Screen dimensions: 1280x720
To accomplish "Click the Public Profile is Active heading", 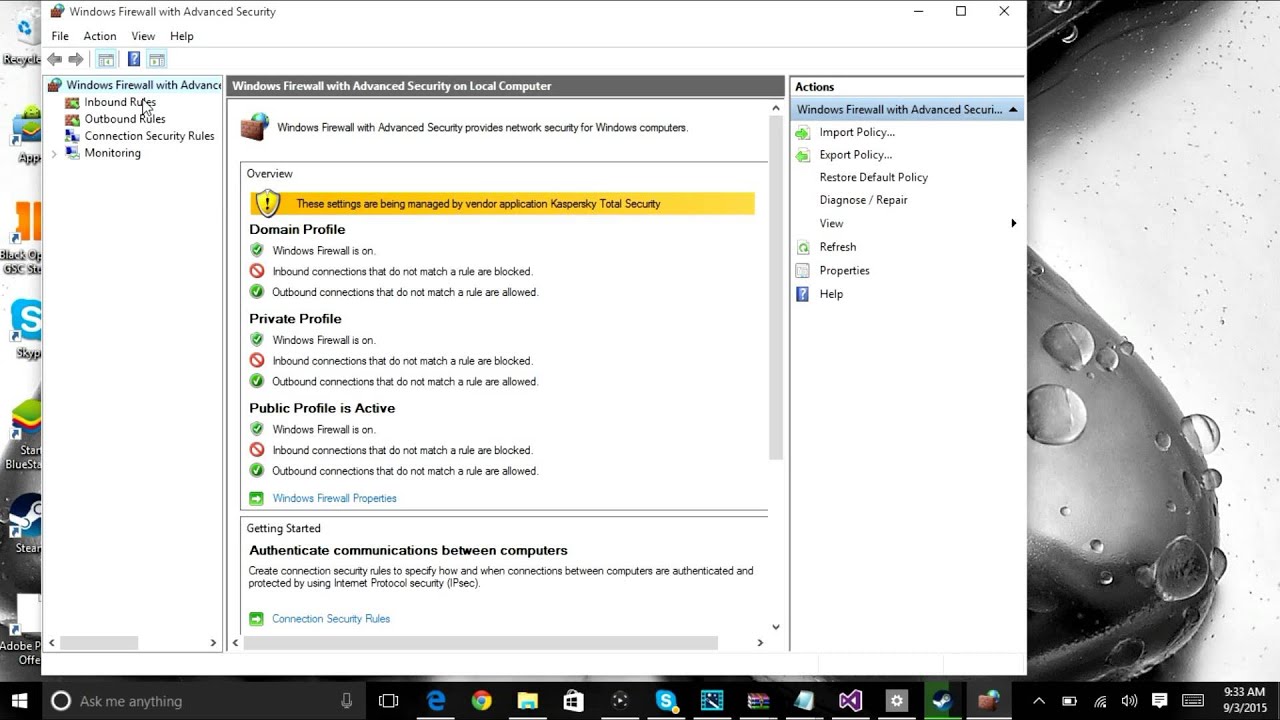I will [322, 408].
